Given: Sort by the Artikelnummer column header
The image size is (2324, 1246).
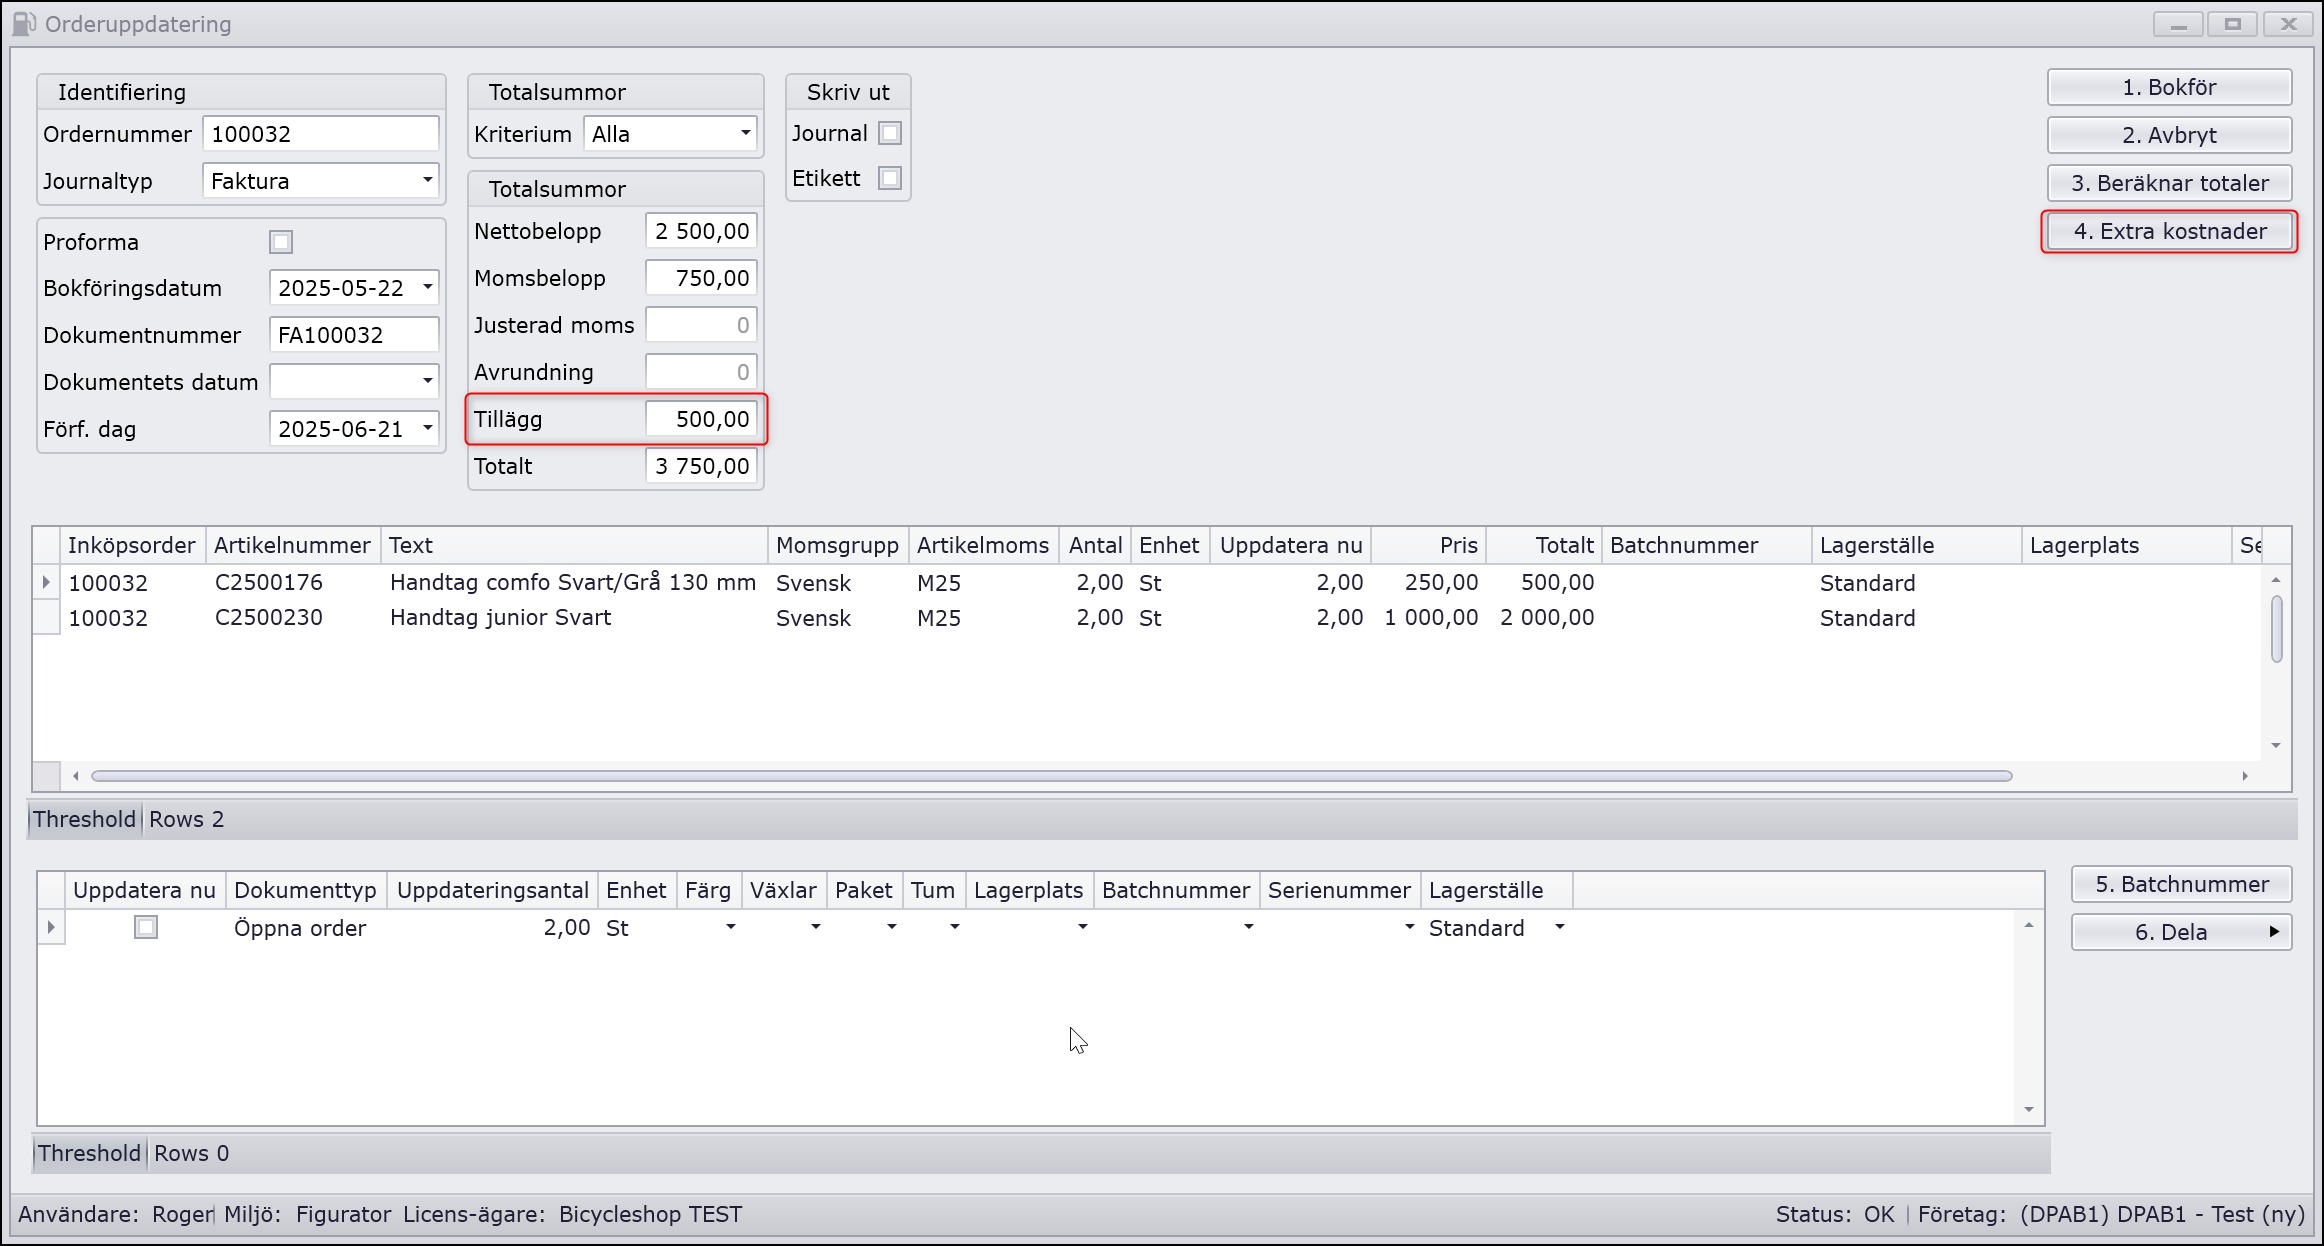Looking at the screenshot, I should click(x=291, y=546).
